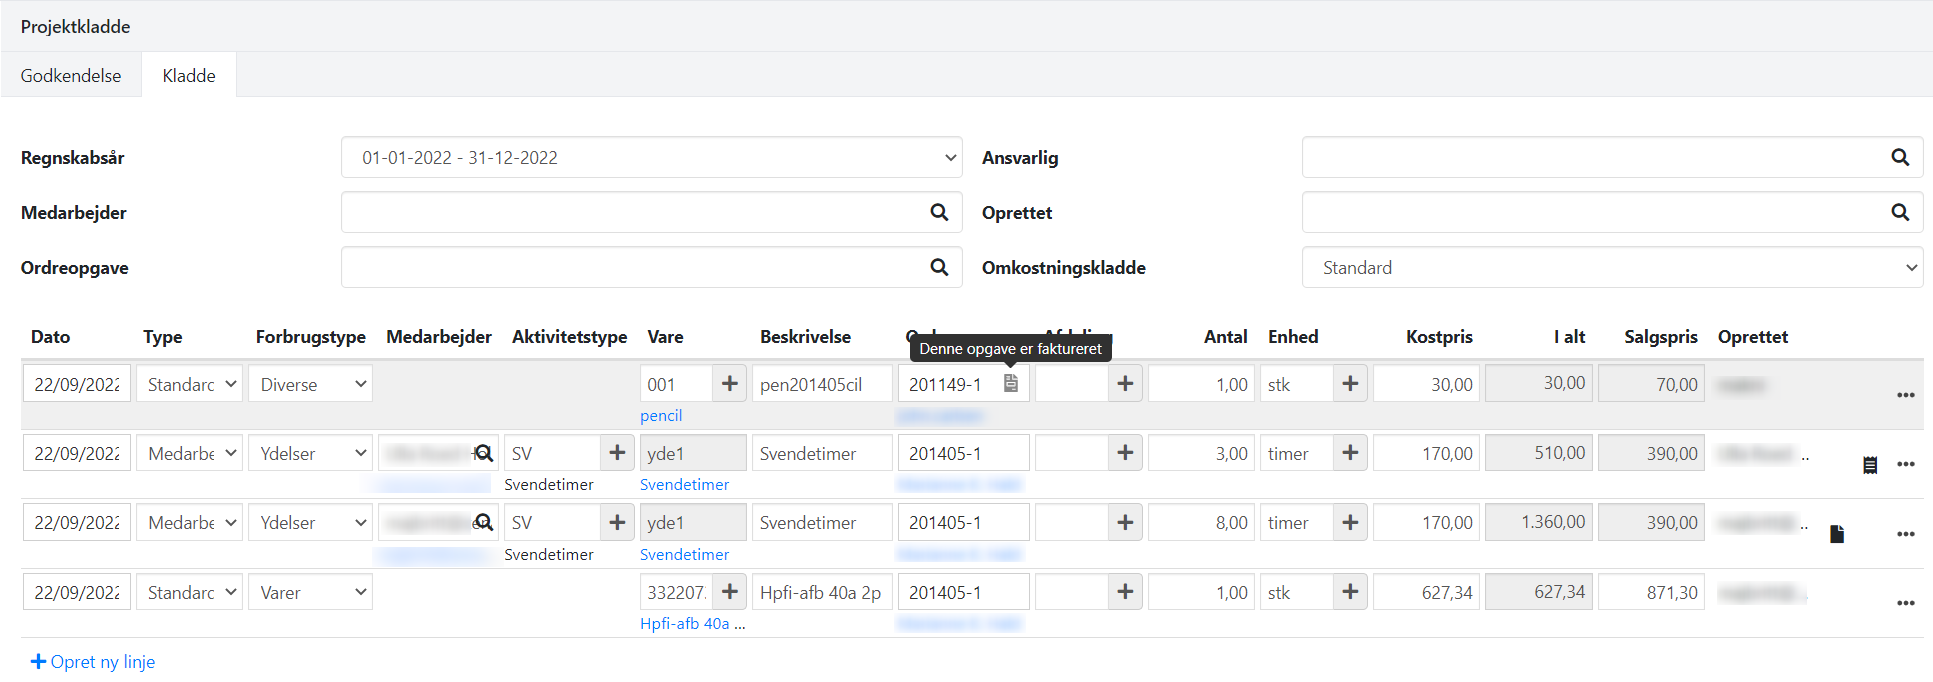
Task: Click the Ordreopgave filter search icon
Action: [939, 267]
